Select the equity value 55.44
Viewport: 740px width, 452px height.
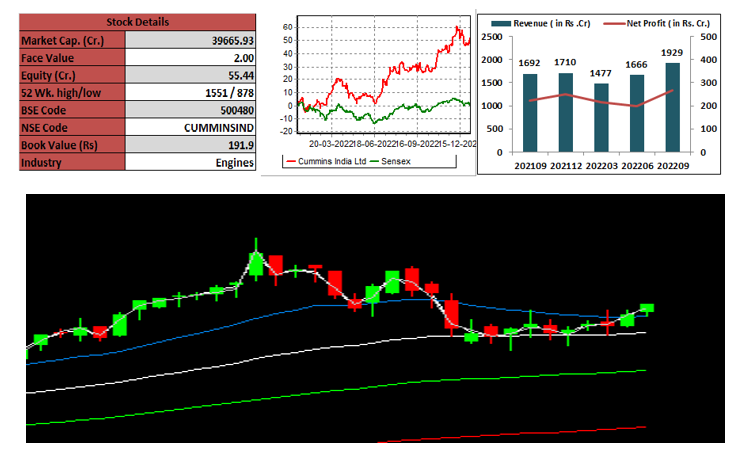[x=190, y=75]
